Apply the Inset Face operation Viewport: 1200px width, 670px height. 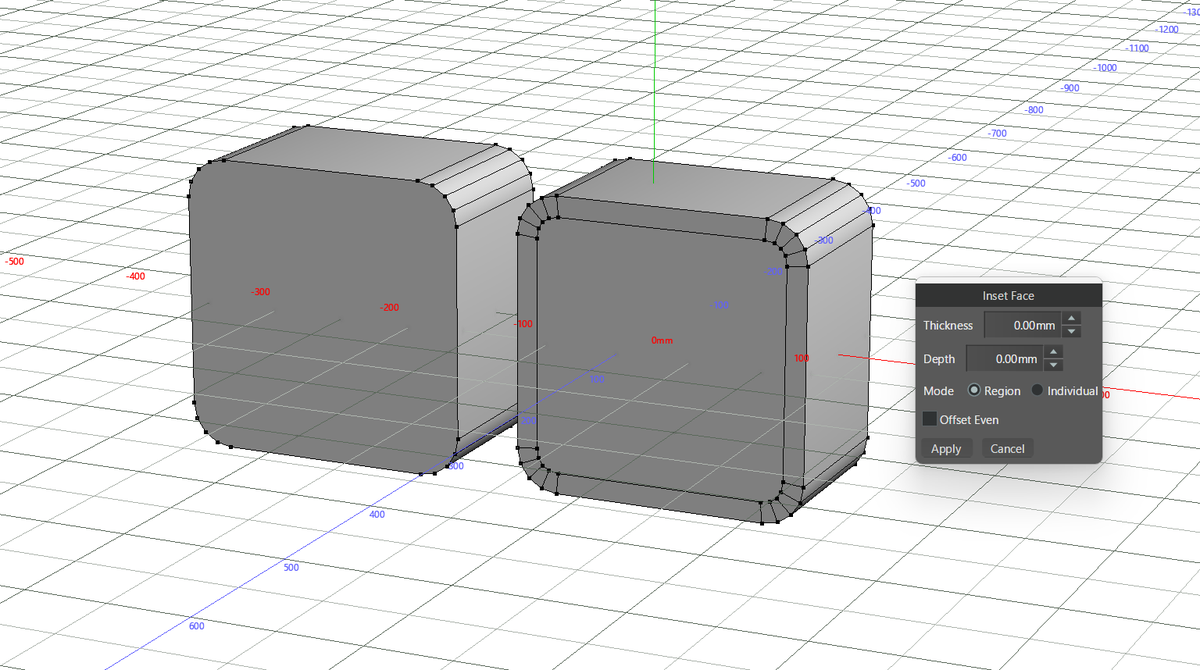pos(946,449)
